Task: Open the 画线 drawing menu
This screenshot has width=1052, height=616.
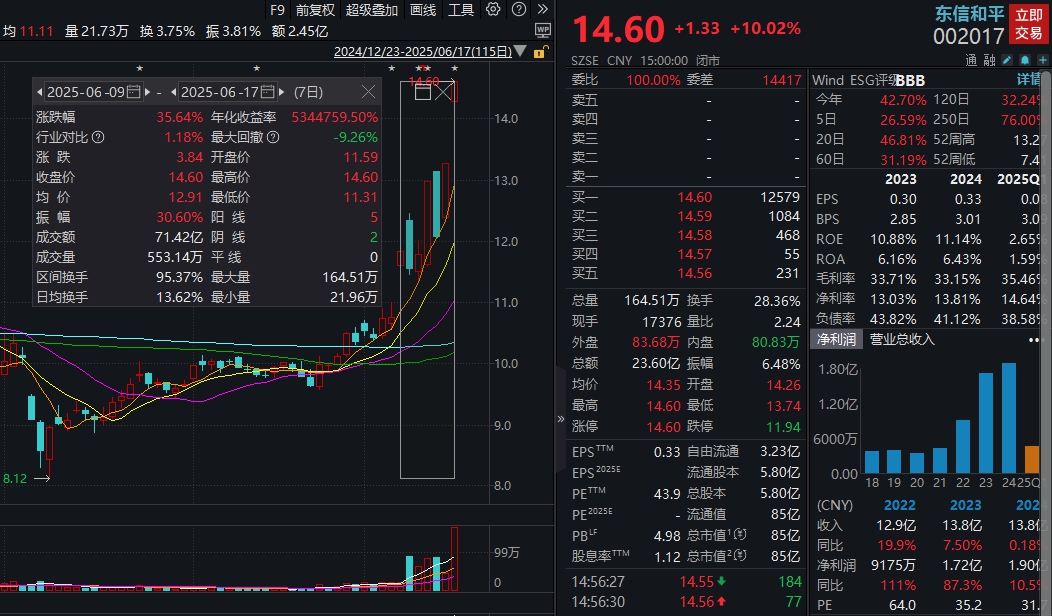Action: click(423, 9)
